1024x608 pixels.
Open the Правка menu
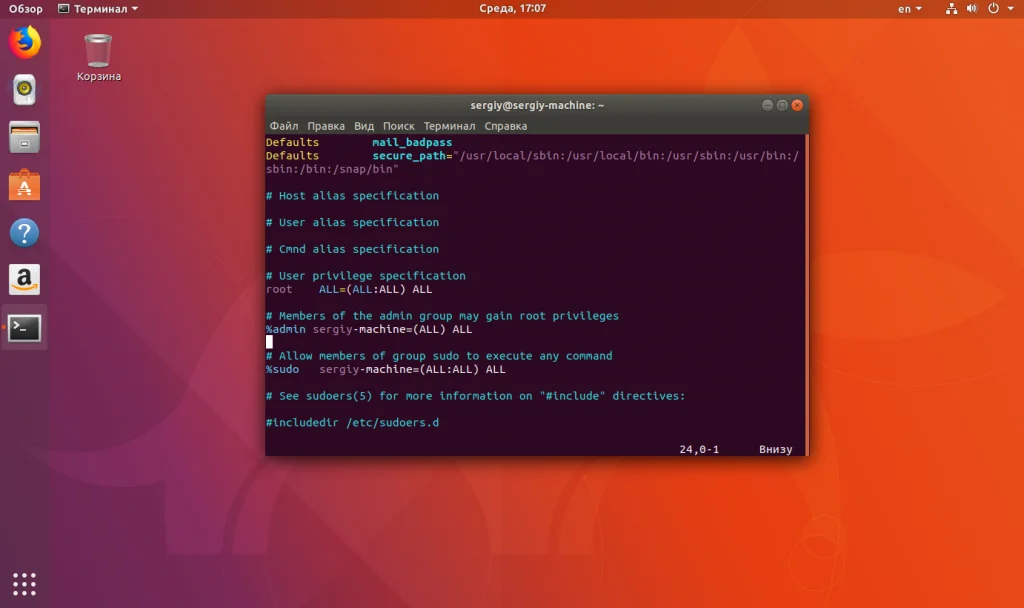[x=326, y=126]
